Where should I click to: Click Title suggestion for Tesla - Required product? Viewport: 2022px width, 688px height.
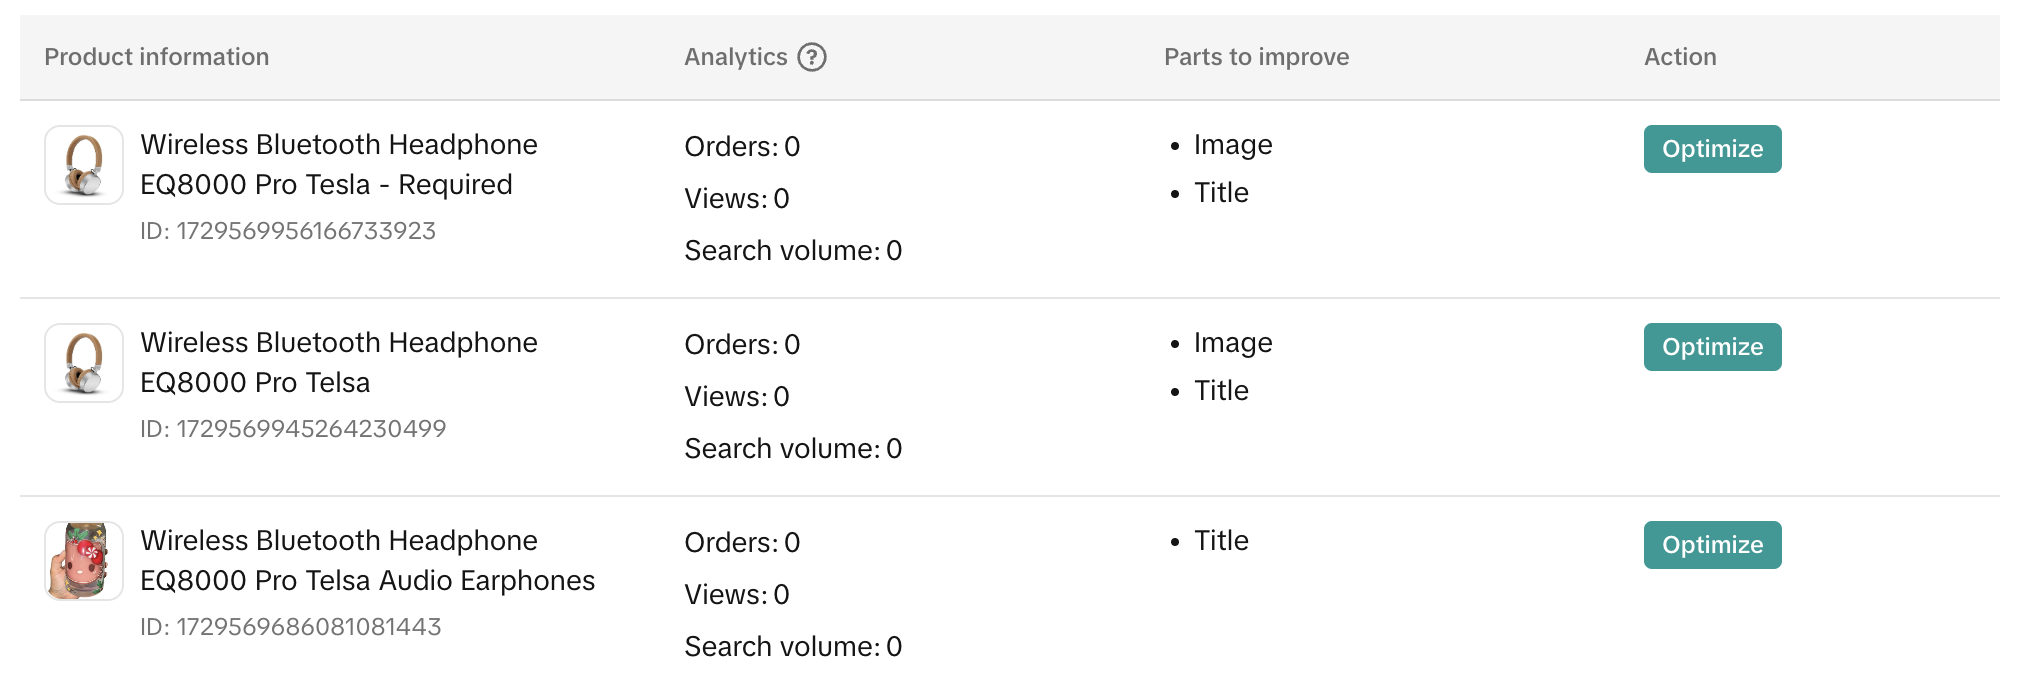point(1221,193)
